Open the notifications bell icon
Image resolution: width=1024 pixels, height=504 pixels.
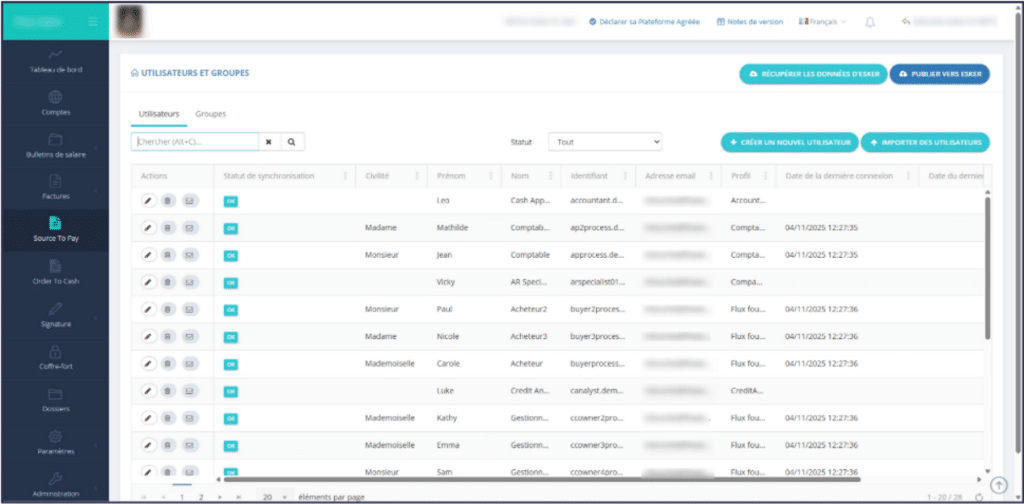tap(870, 22)
